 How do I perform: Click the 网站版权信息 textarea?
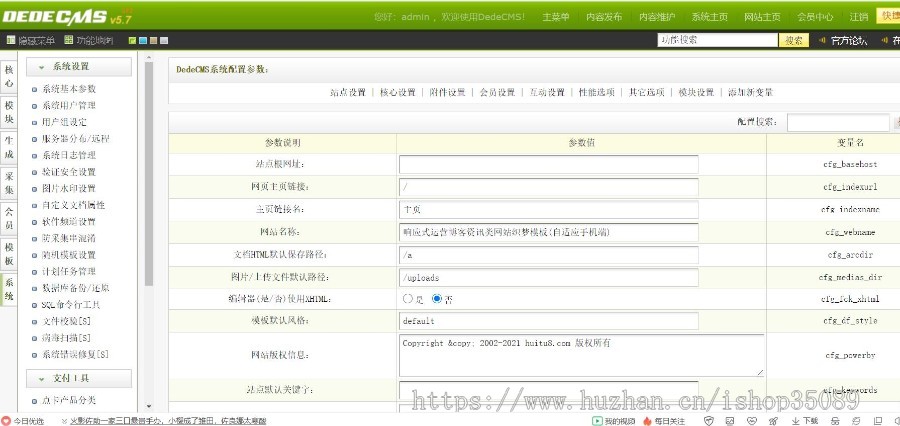[x=582, y=356]
